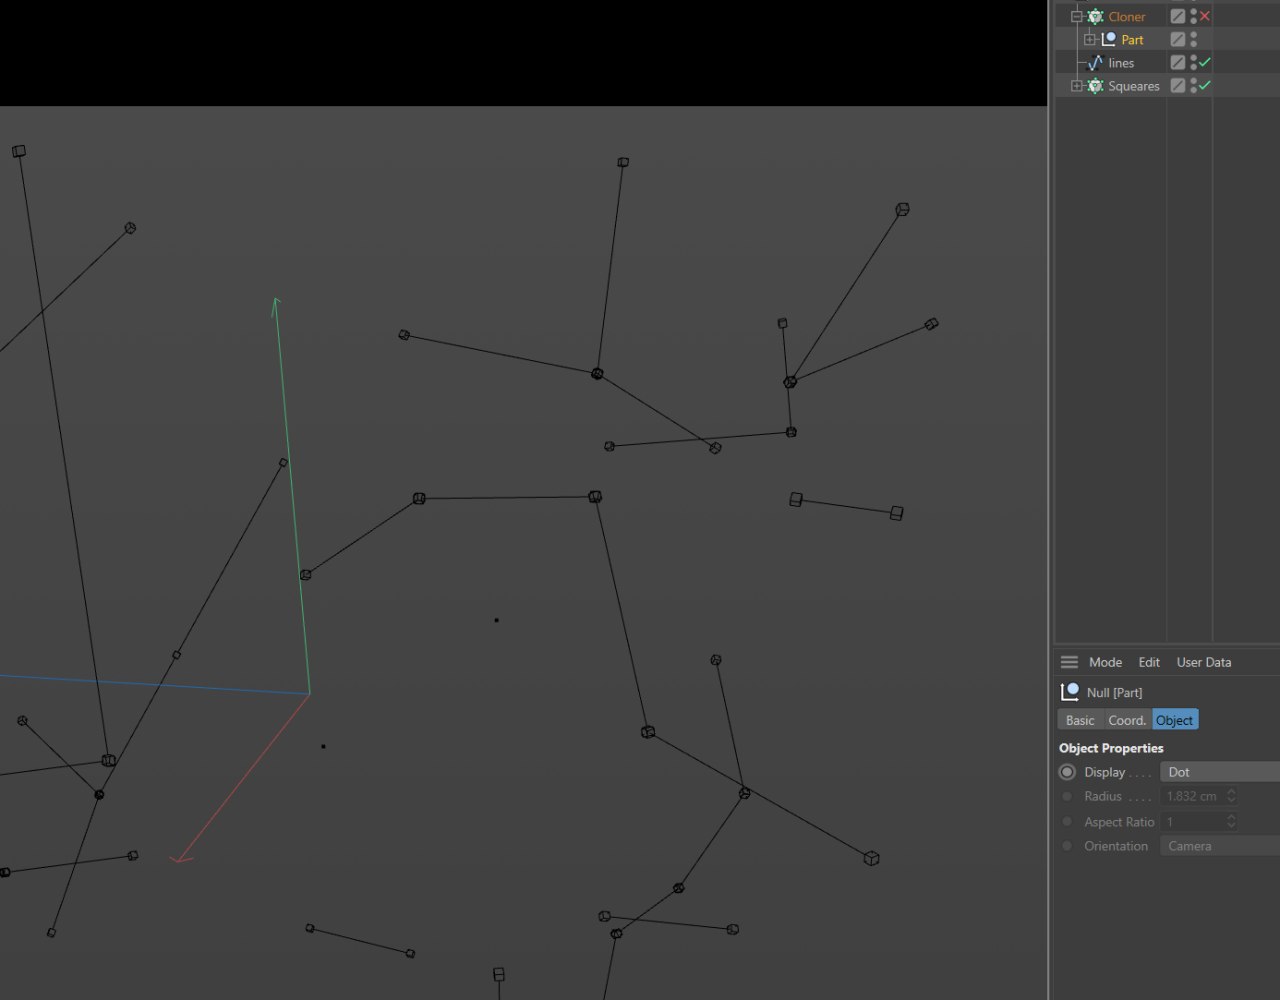Click the Radius stepper arrows
This screenshot has height=1000, width=1280.
(x=1231, y=796)
